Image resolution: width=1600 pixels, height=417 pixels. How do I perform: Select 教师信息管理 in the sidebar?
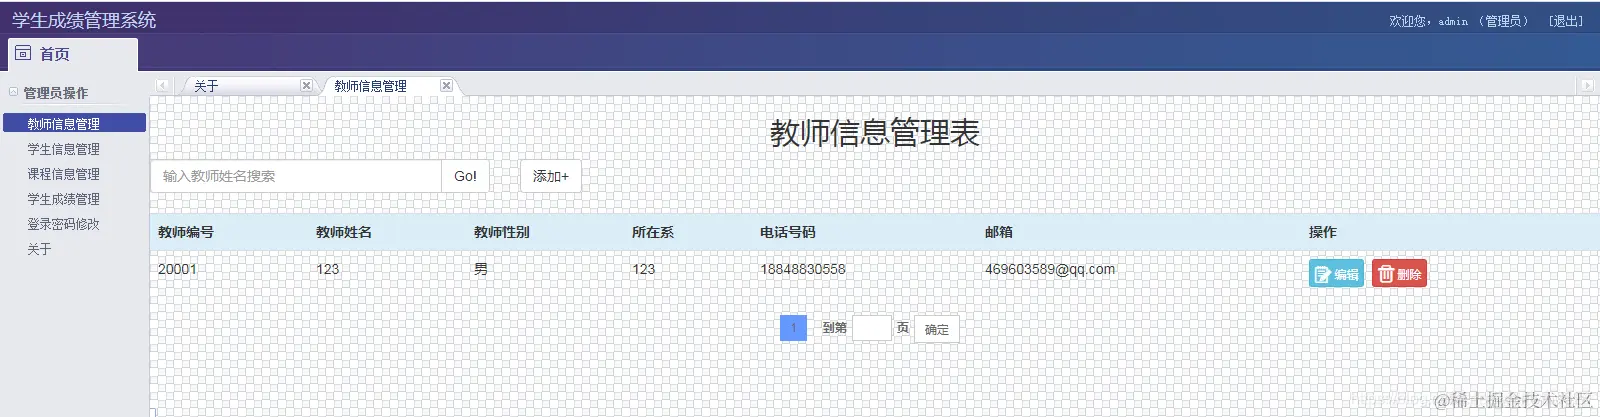tap(74, 123)
